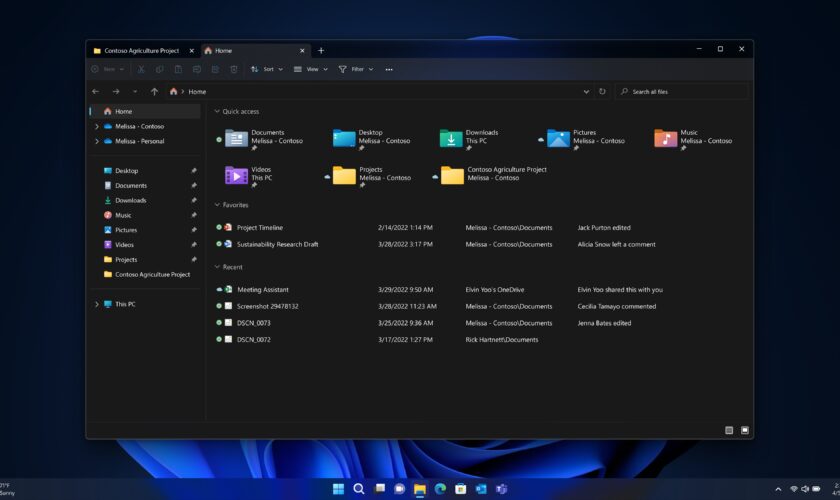Open address bar history dropdown chevron
Image resolution: width=840 pixels, height=500 pixels.
586,92
